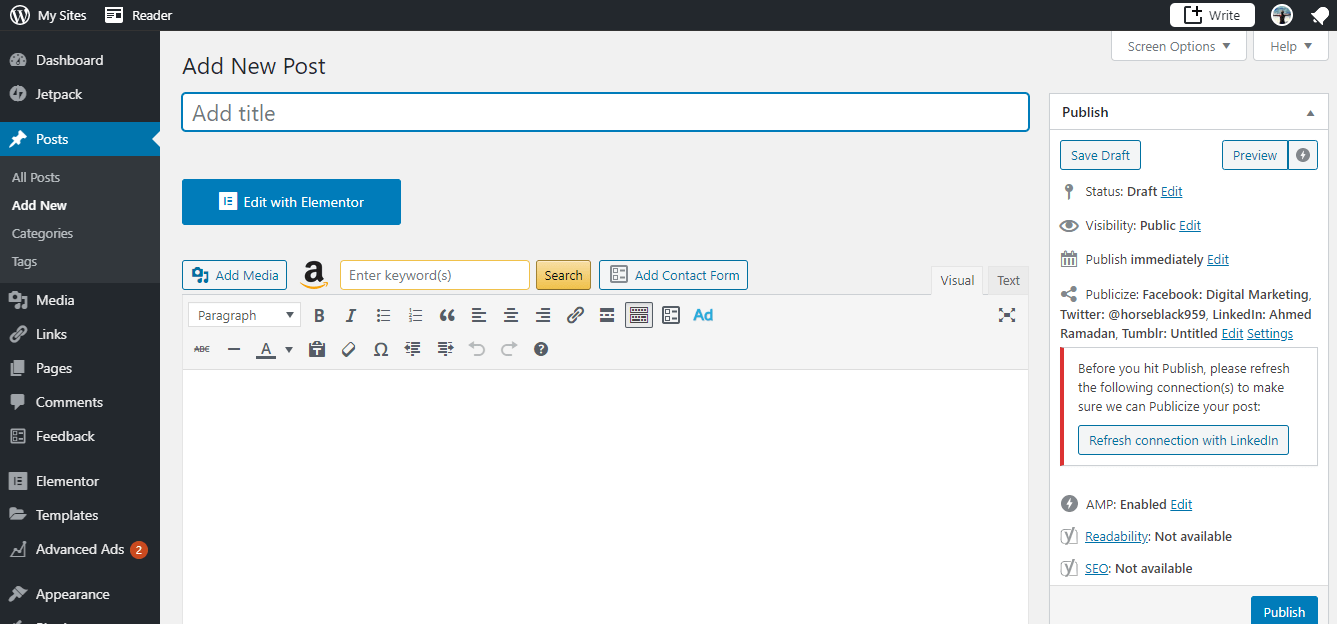
Task: Click the italic formatting icon
Action: click(x=351, y=316)
